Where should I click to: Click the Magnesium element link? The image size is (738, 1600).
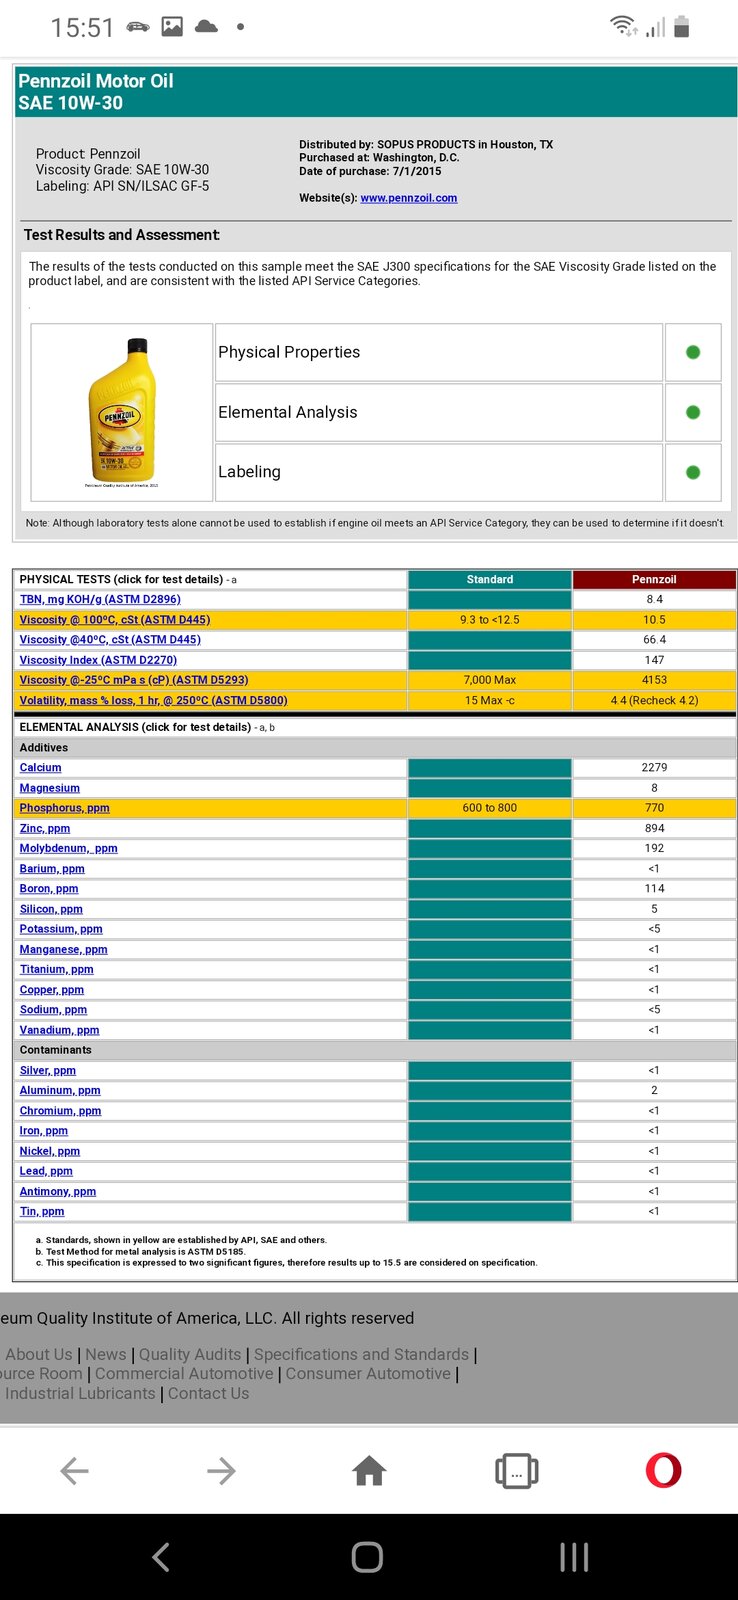(x=49, y=788)
